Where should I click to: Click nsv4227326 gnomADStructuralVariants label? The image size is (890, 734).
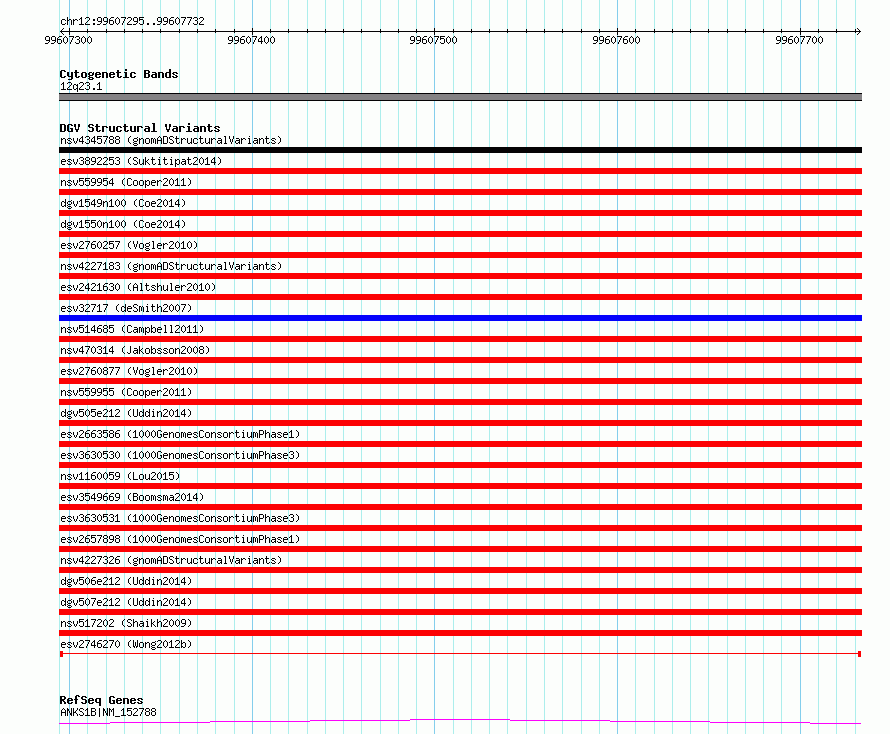(x=171, y=560)
